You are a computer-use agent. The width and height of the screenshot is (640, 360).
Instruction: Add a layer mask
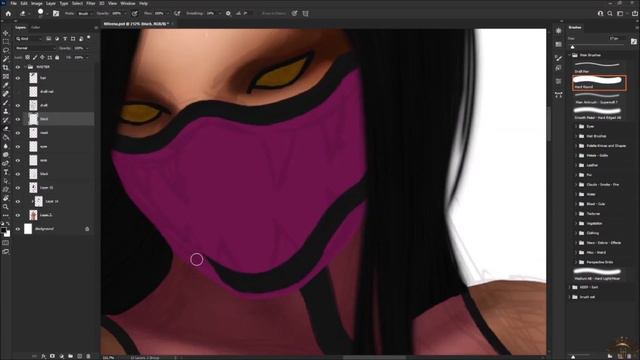coord(52,356)
